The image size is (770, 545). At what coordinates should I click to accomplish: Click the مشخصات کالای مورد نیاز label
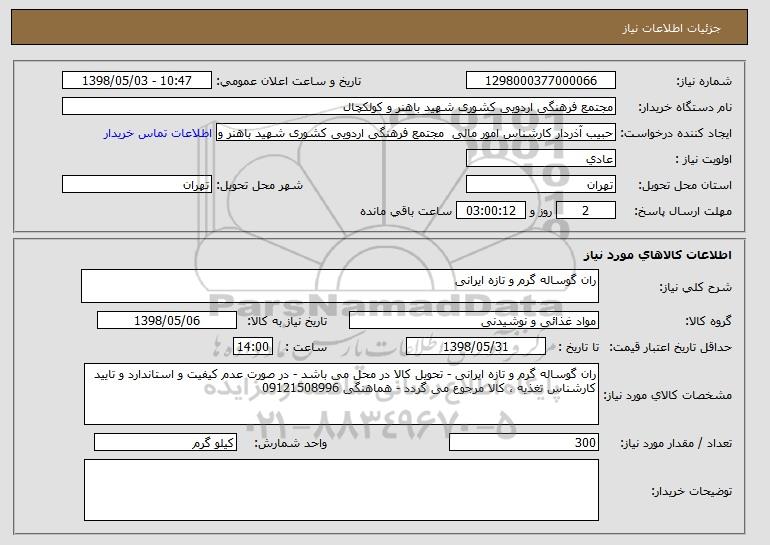667,395
